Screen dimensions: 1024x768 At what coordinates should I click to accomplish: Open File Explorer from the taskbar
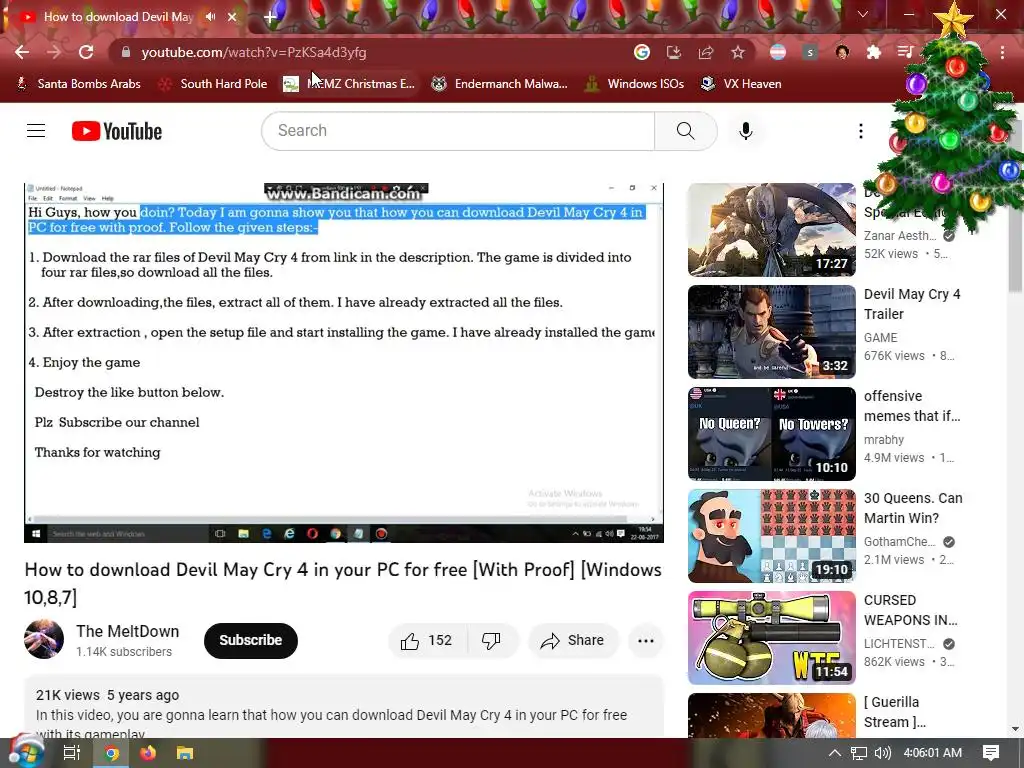tap(185, 754)
